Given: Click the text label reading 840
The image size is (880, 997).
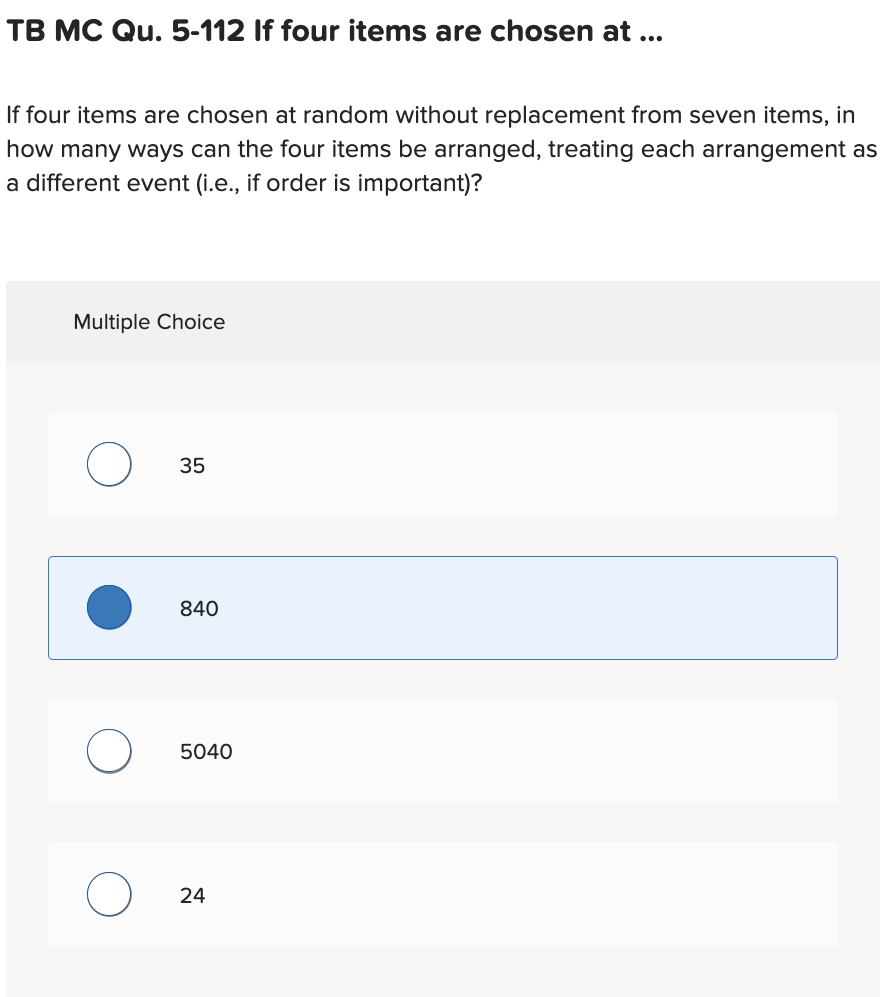Looking at the screenshot, I should [196, 608].
